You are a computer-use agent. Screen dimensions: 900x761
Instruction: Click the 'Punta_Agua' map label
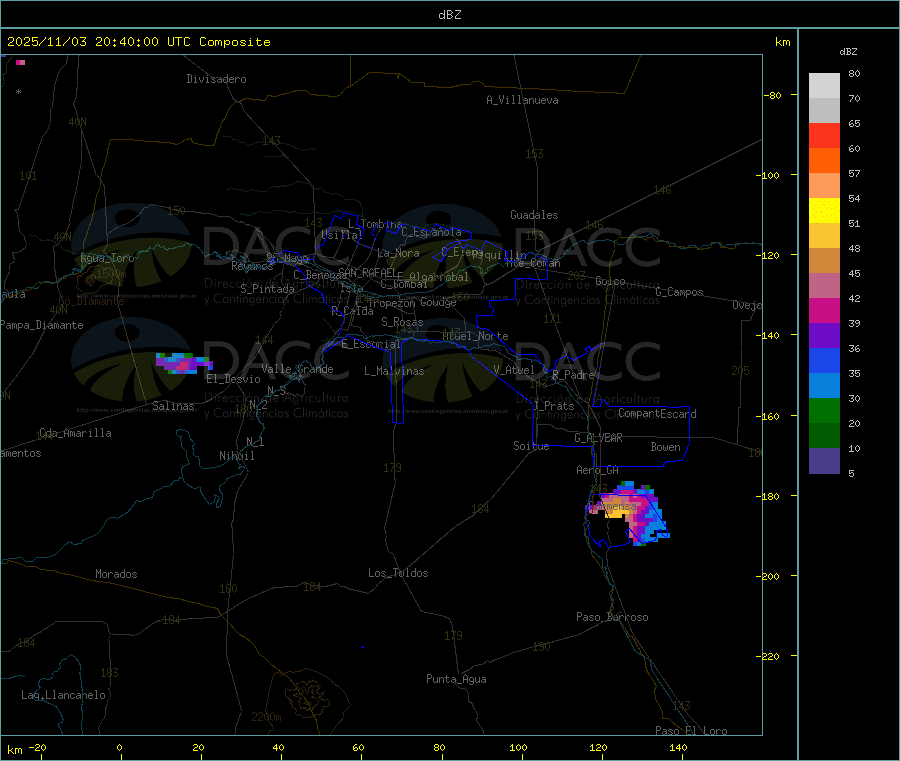[456, 679]
